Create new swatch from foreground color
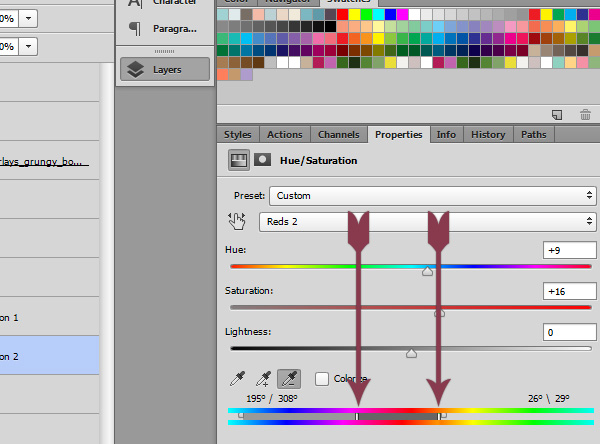600x444 pixels. coord(557,114)
